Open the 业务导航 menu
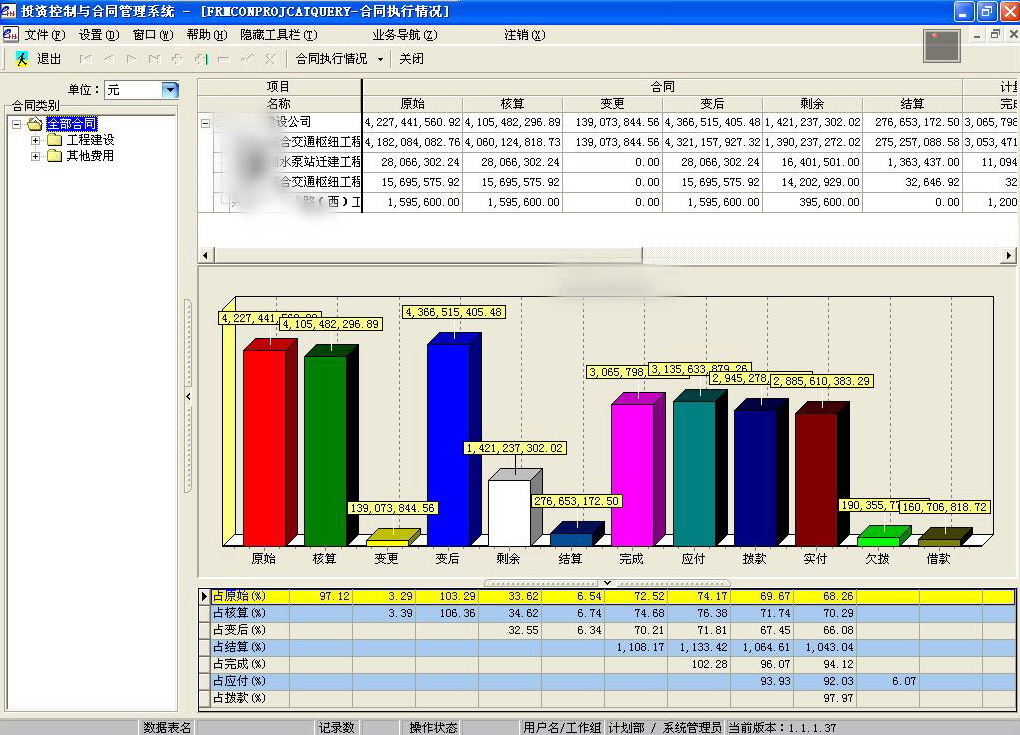 click(405, 34)
